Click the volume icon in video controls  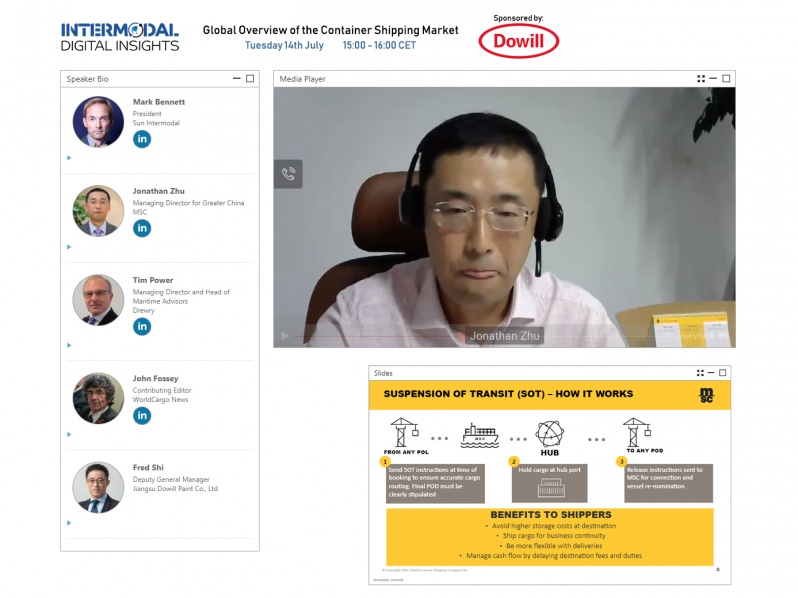pyautogui.click(x=722, y=336)
